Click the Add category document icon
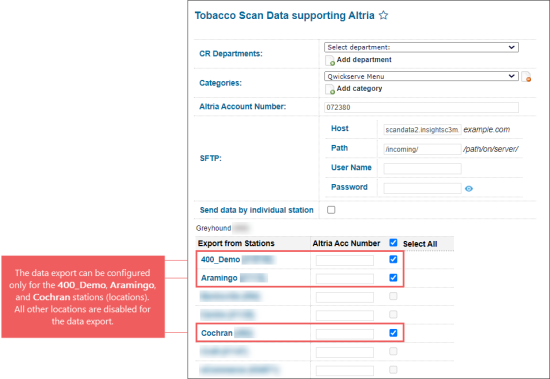550x379 pixels. click(x=330, y=89)
